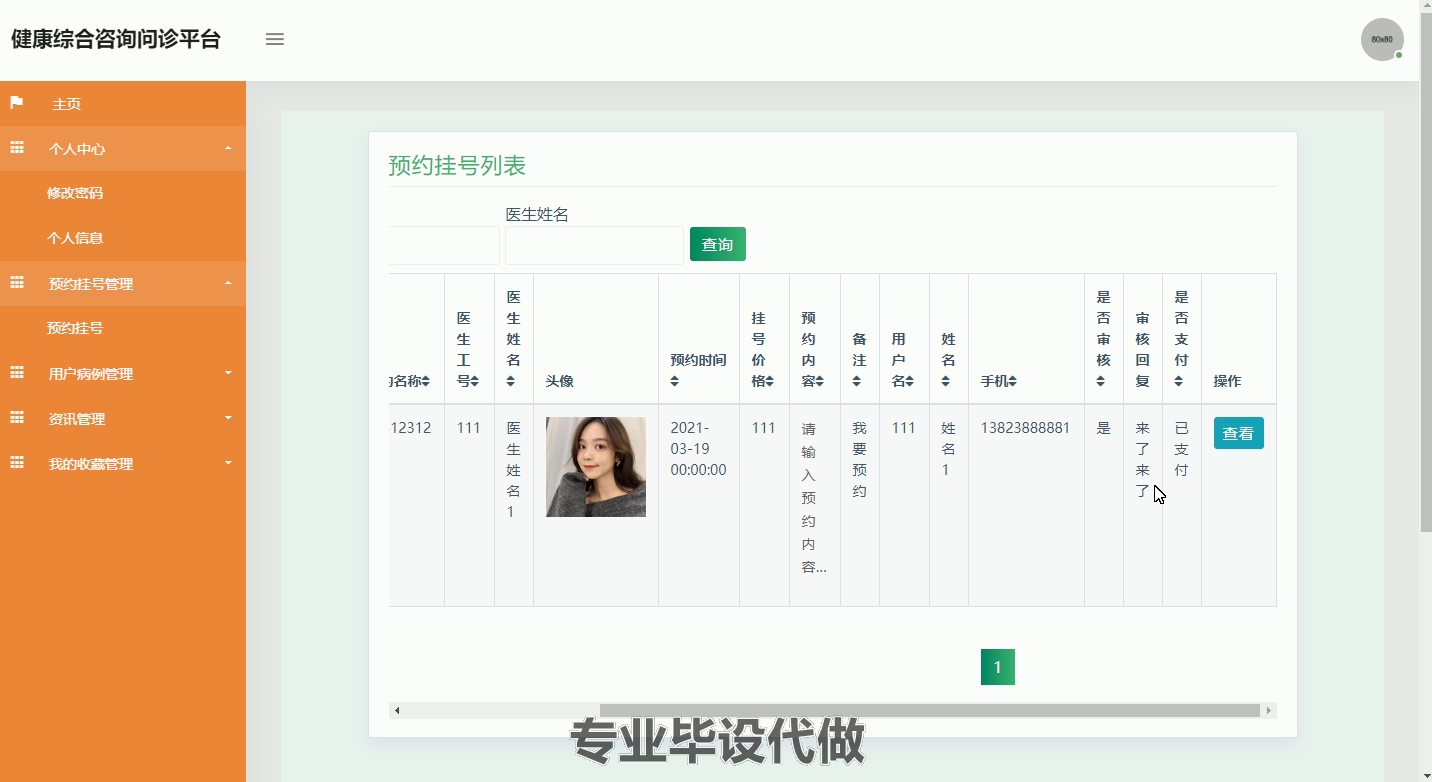Sort by 医生工号 column arrows
The width and height of the screenshot is (1432, 782).
(475, 381)
